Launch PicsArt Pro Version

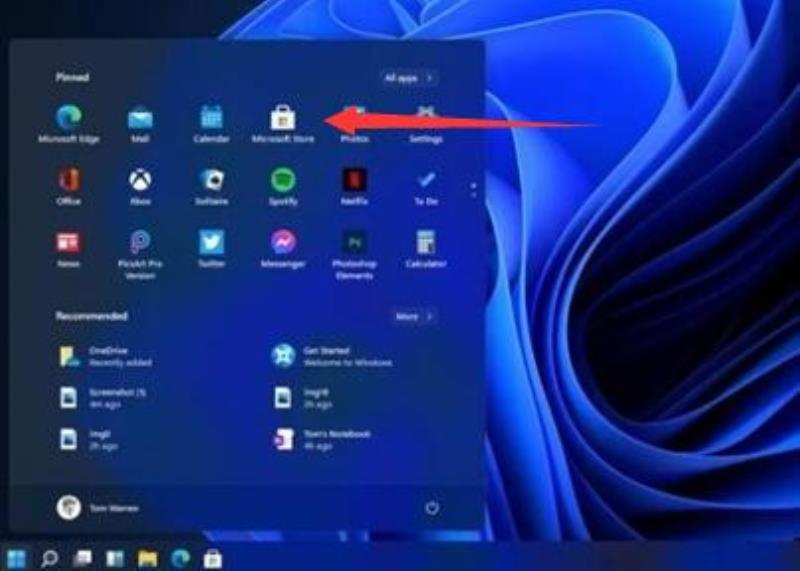click(x=140, y=254)
